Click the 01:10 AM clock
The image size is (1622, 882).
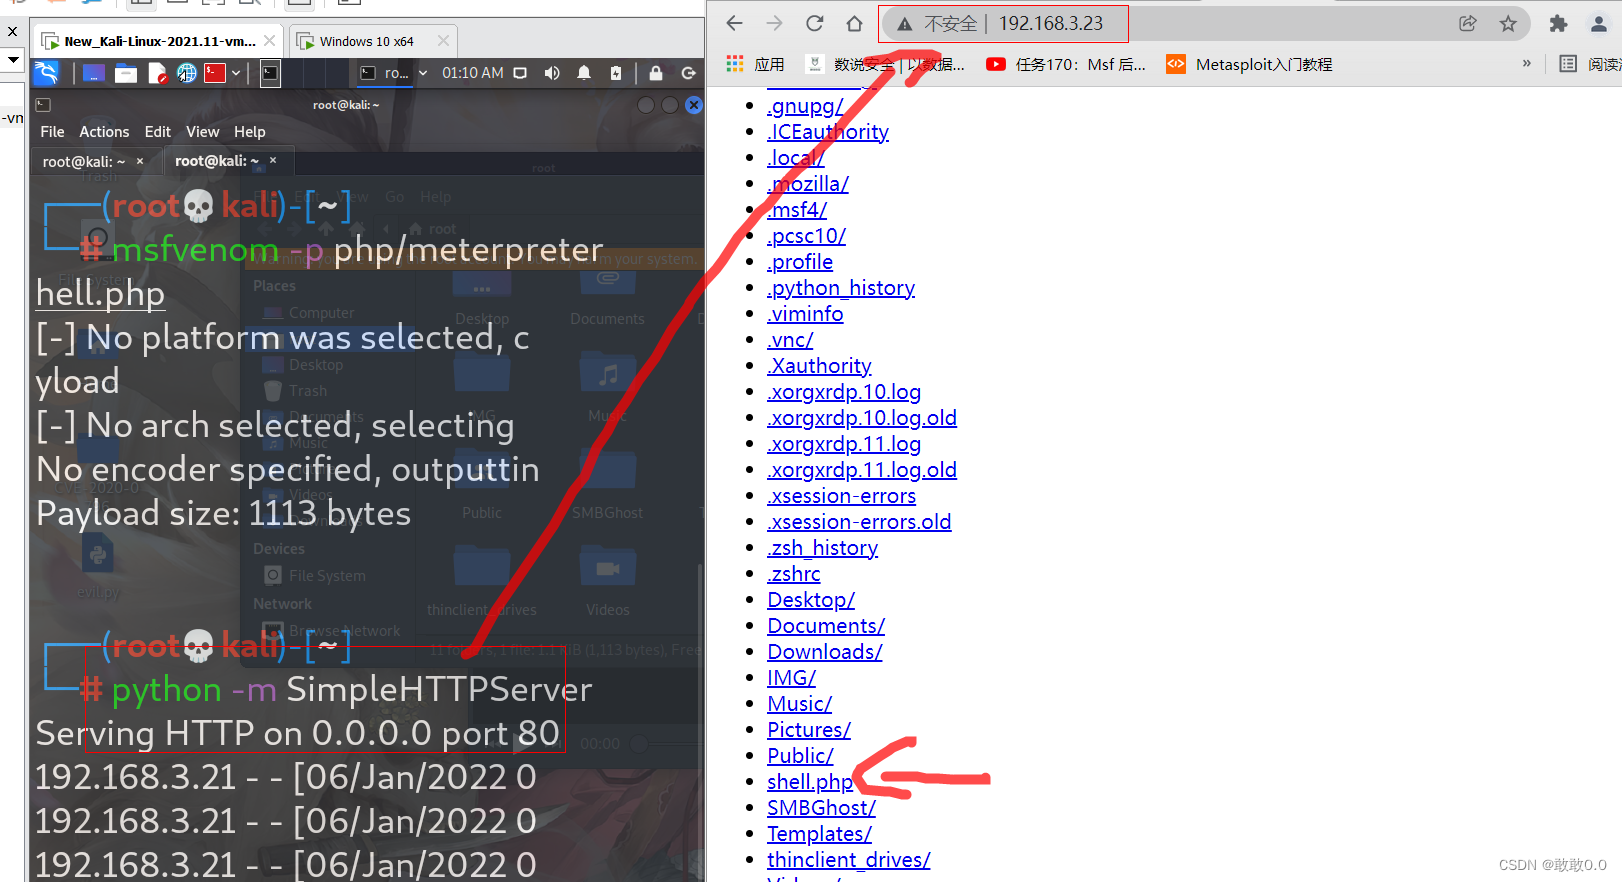point(473,73)
